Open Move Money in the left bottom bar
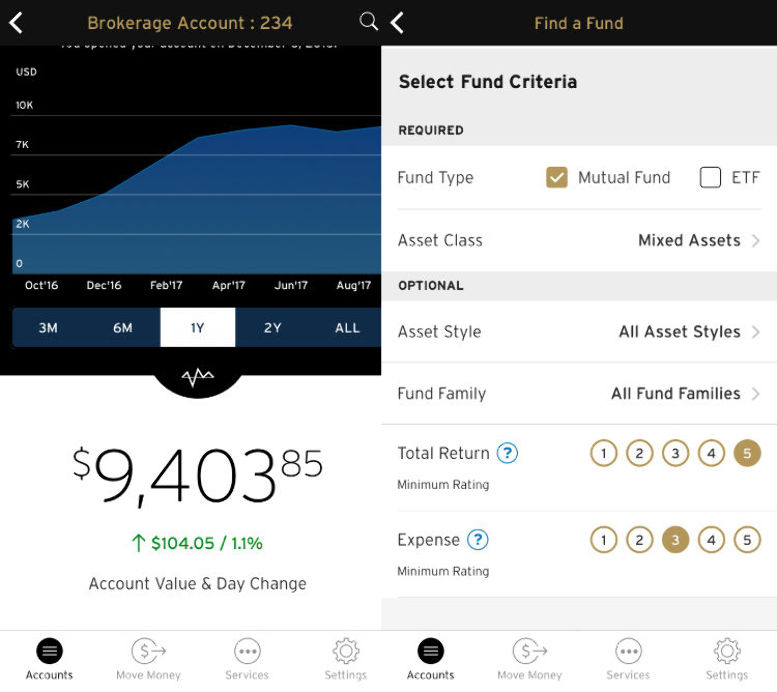 (x=148, y=659)
